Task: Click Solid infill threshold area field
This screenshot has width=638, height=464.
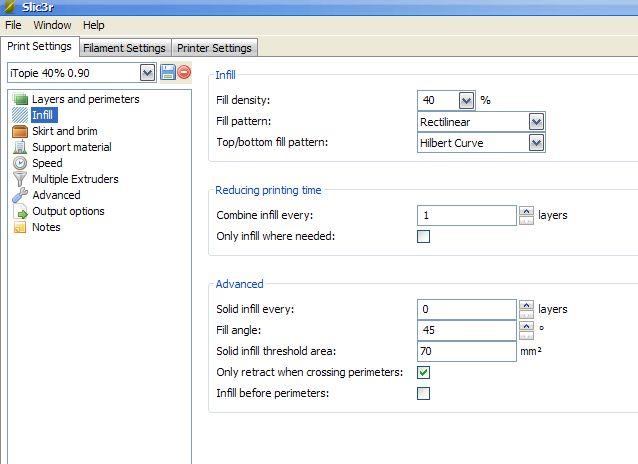Action: [467, 351]
